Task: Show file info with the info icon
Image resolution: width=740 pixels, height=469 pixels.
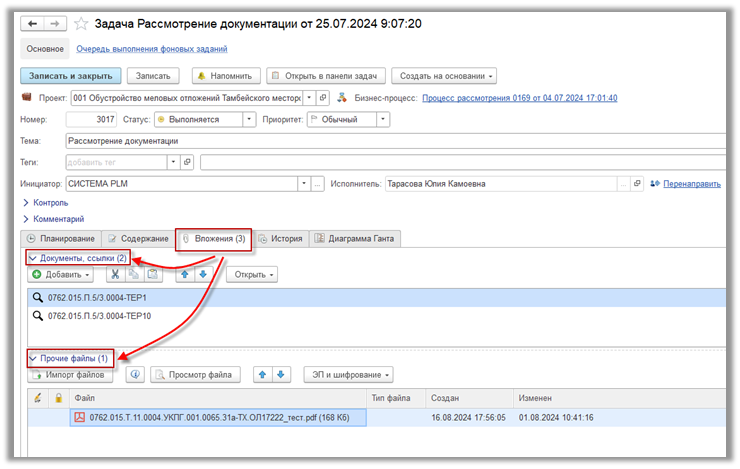Action: (135, 375)
